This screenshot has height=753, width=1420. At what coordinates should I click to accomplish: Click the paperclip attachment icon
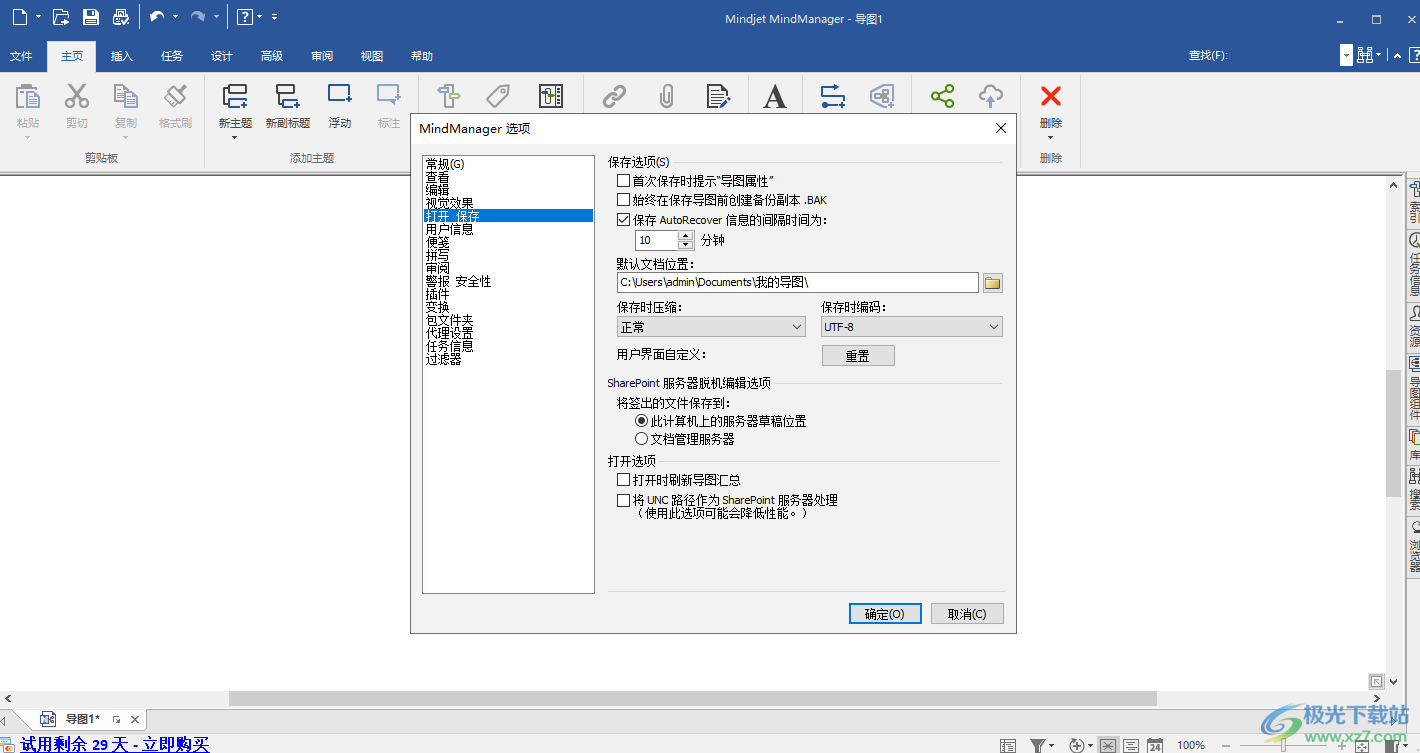tap(666, 96)
